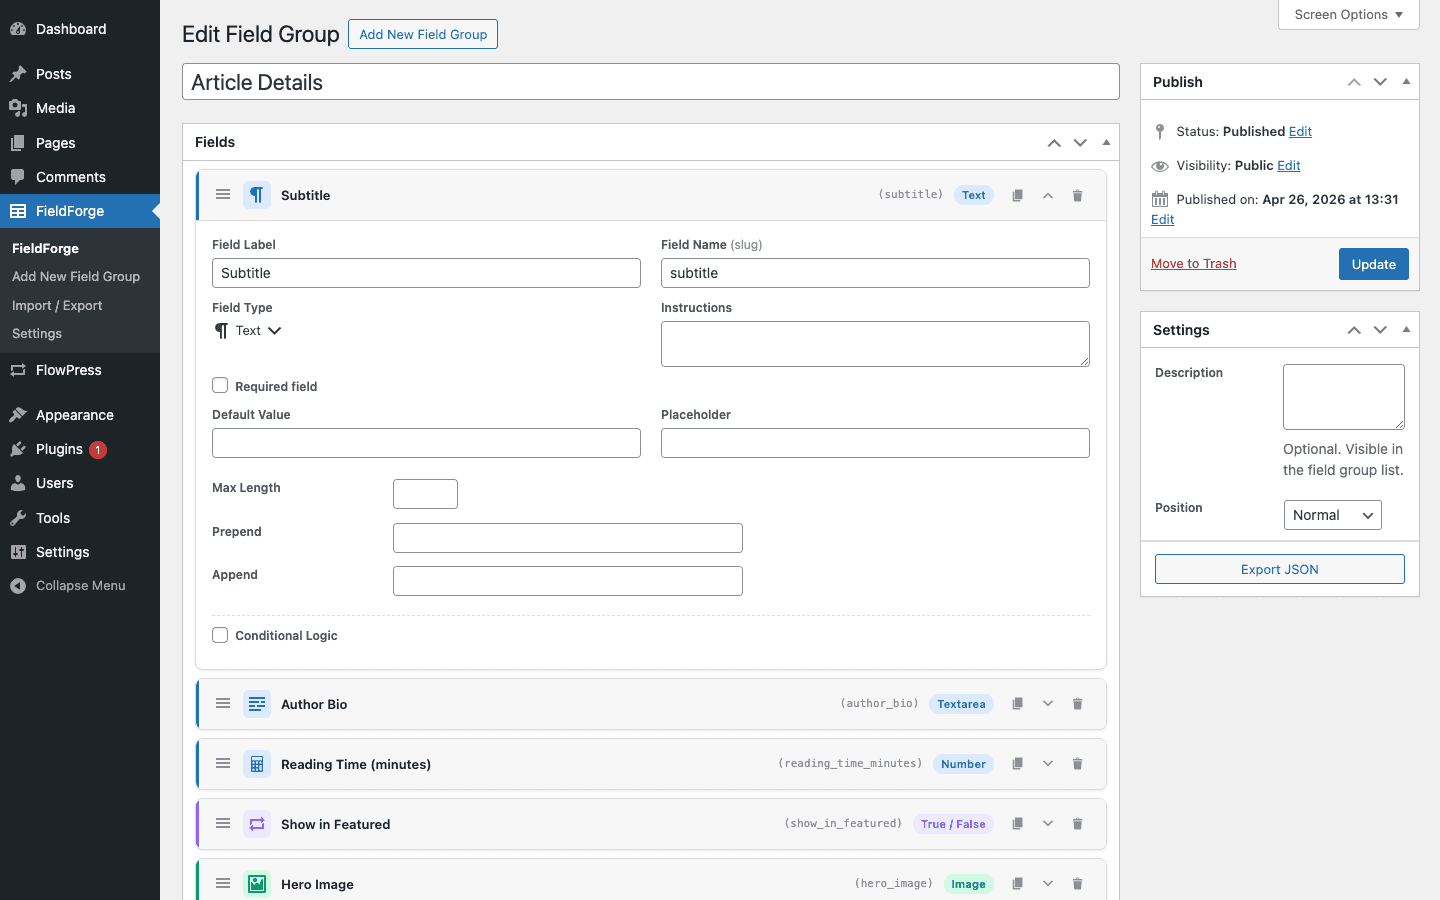Edit the Public visibility
The image size is (1440, 900).
tap(1289, 165)
